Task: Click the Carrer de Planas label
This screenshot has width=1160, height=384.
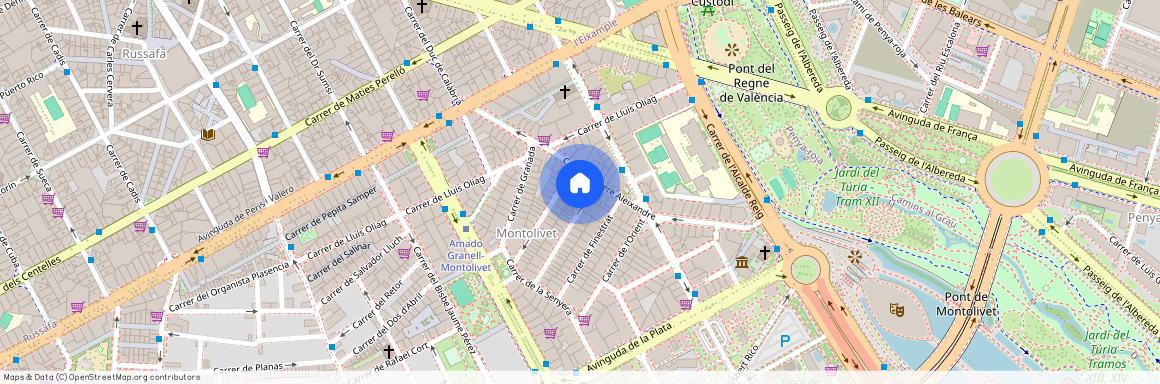Action: point(249,368)
